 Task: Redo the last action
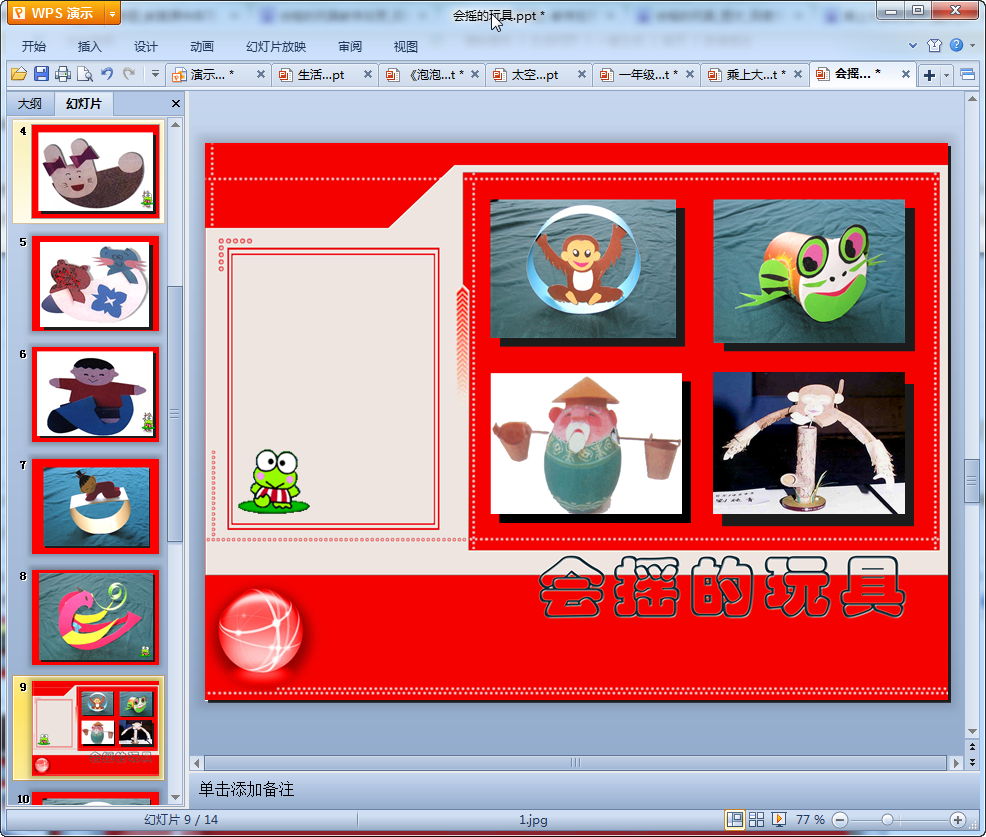point(129,74)
